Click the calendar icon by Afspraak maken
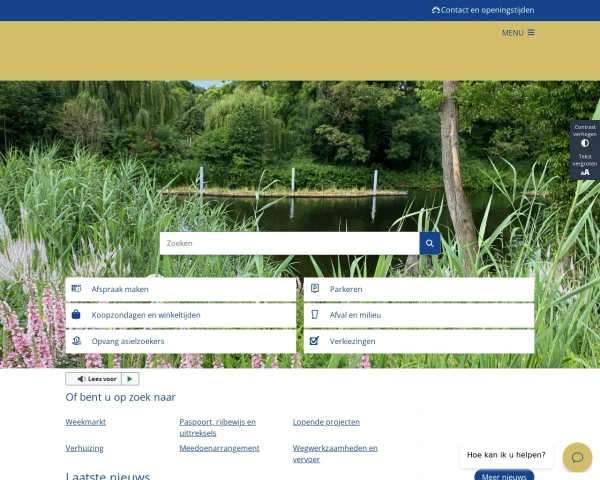The image size is (600, 480). 76,289
